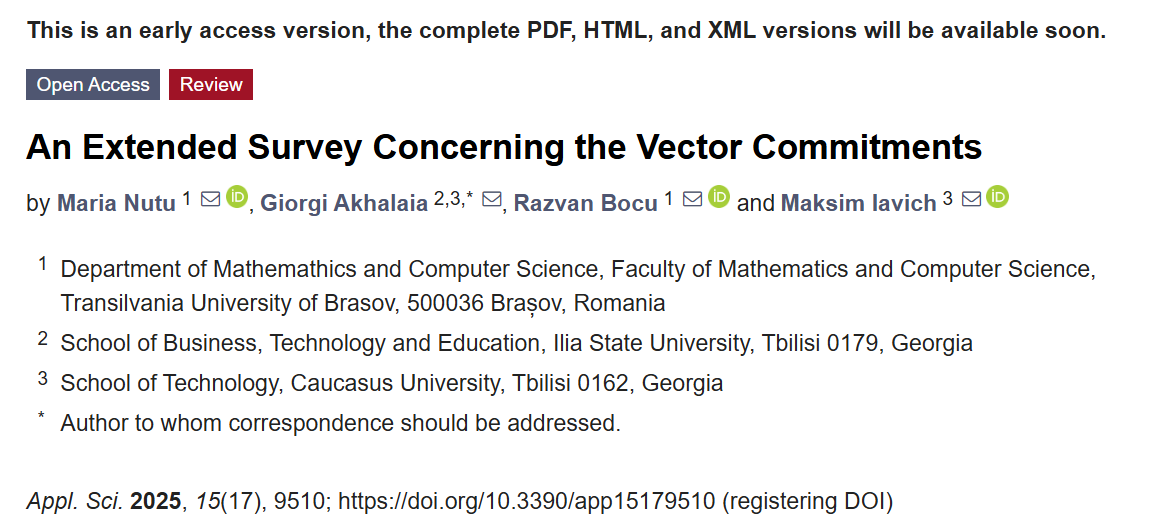Click the Open Access badge

[x=93, y=85]
